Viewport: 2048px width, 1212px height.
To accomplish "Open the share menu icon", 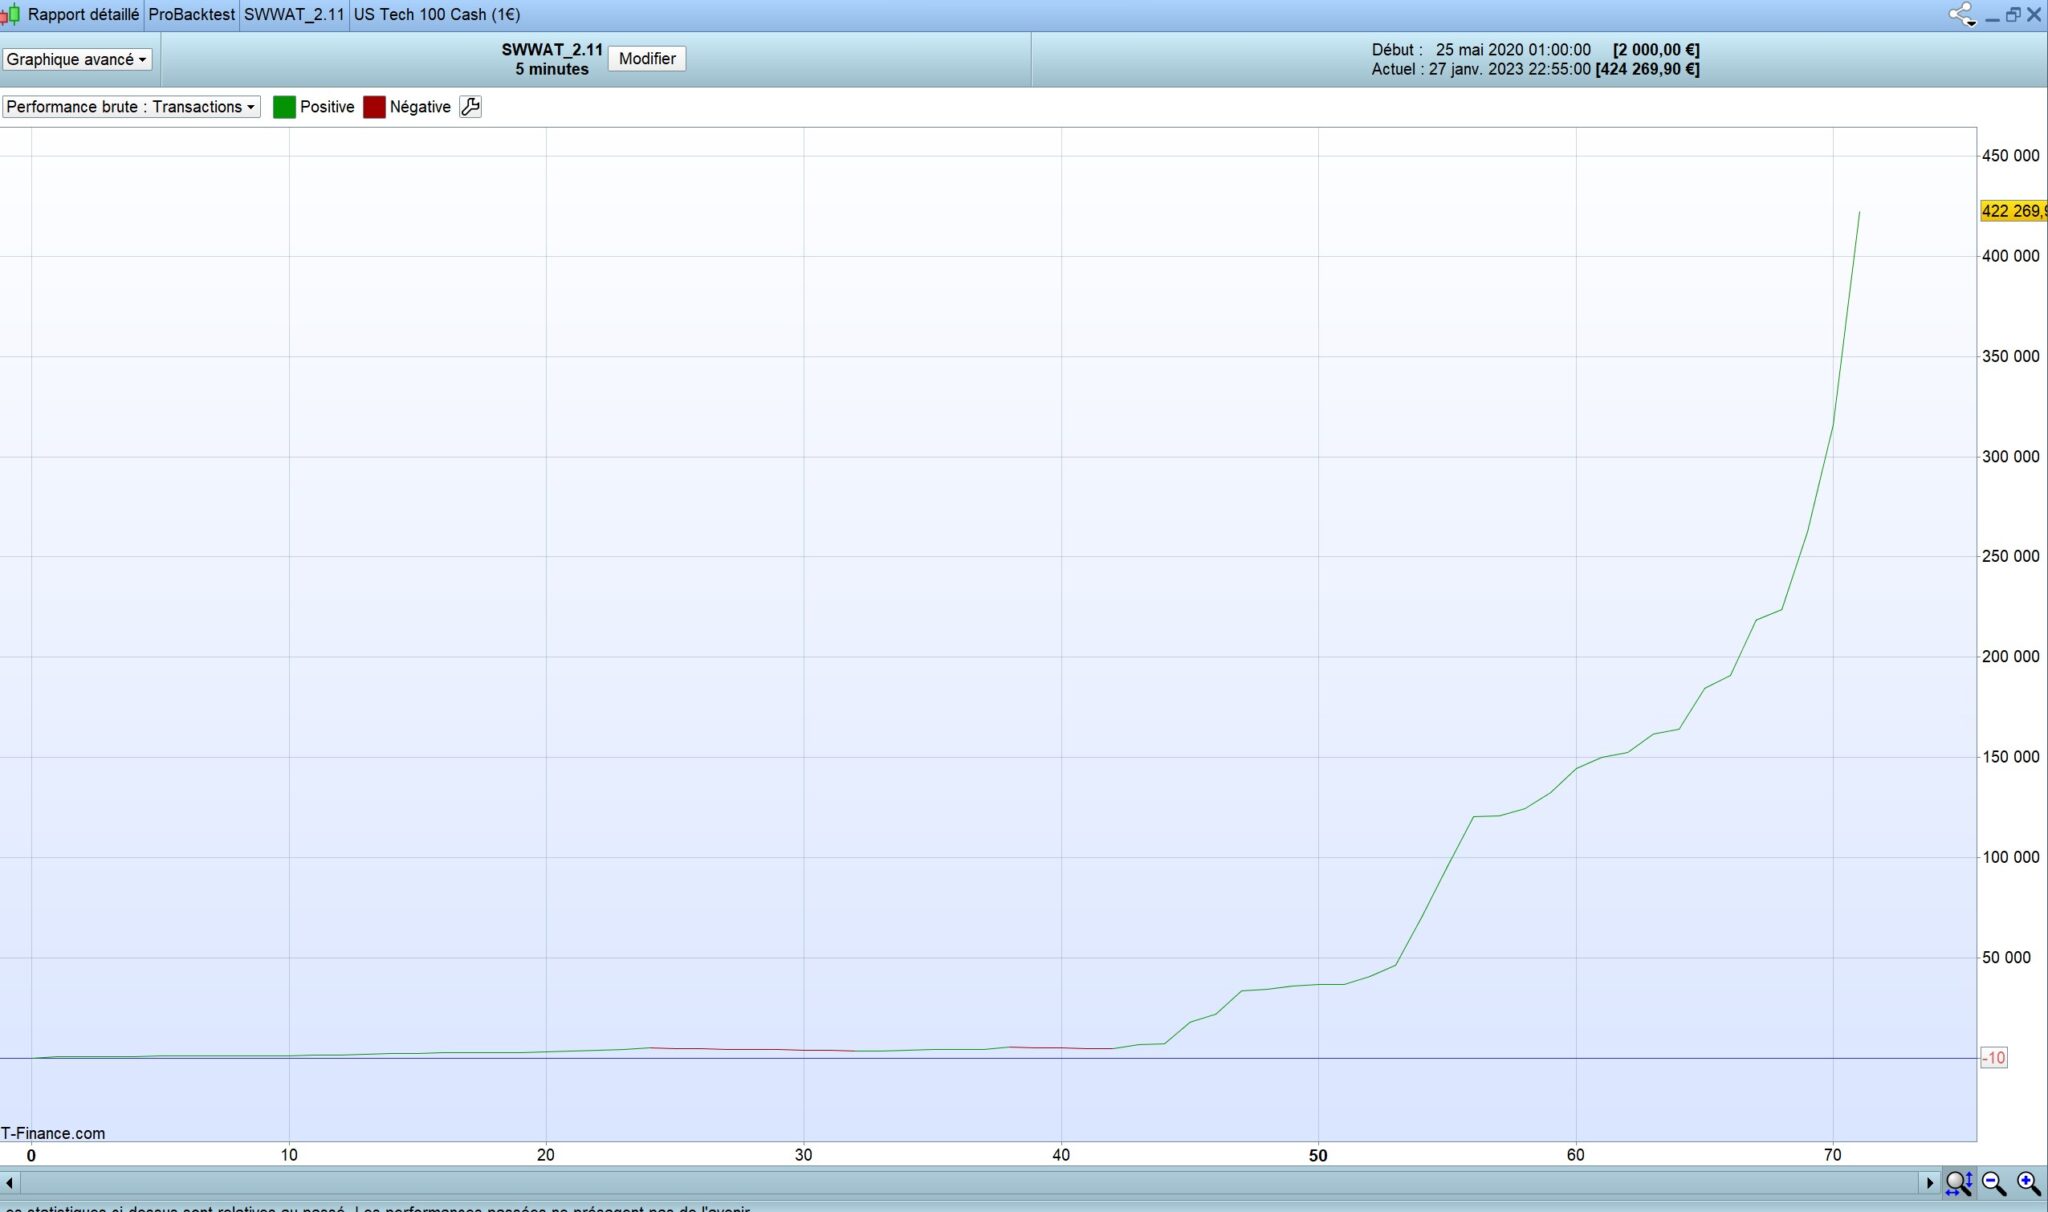I will pos(1962,14).
